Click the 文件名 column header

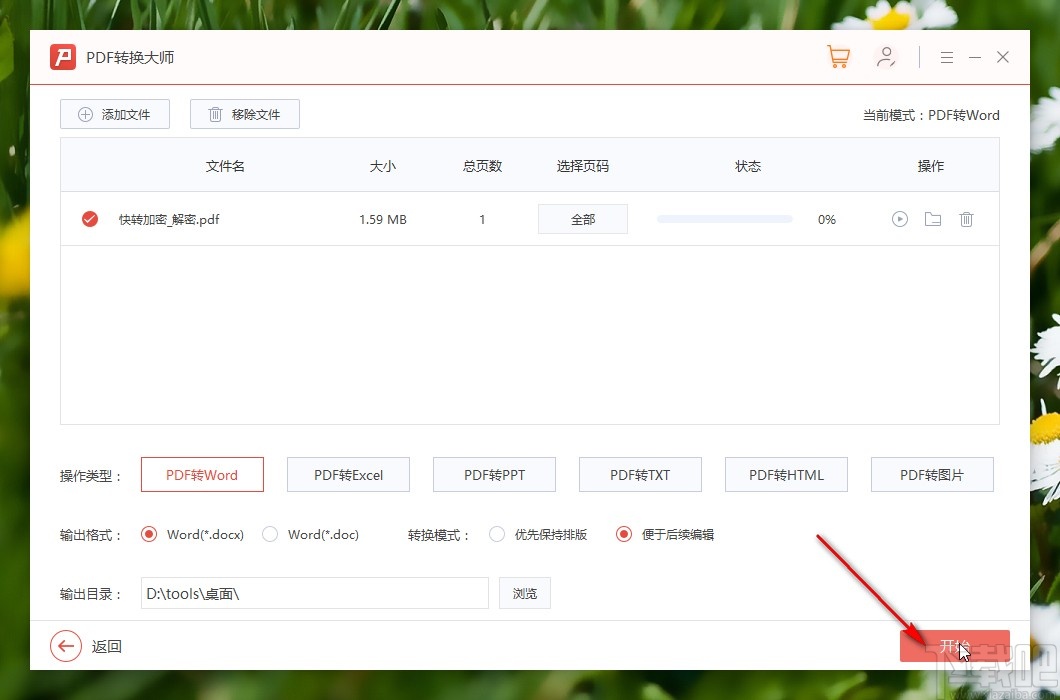pos(225,166)
